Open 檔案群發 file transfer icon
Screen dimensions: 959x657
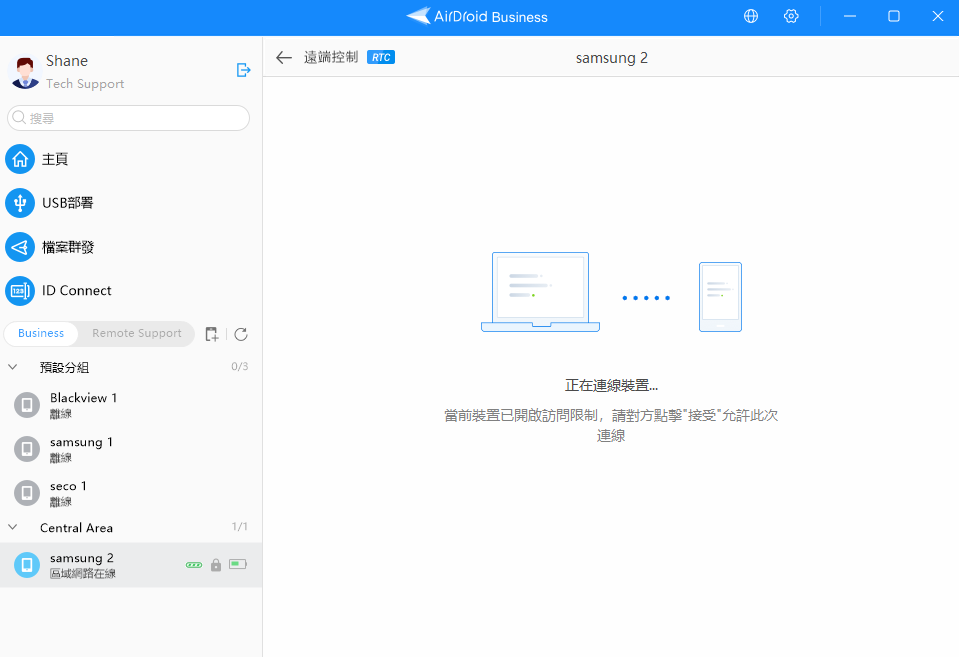[20, 247]
